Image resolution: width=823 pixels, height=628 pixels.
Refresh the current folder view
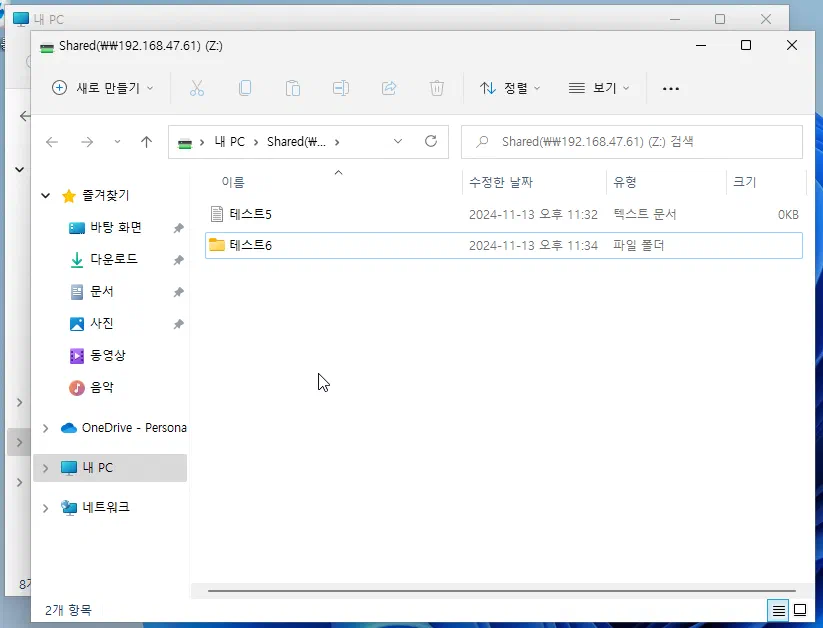(431, 142)
